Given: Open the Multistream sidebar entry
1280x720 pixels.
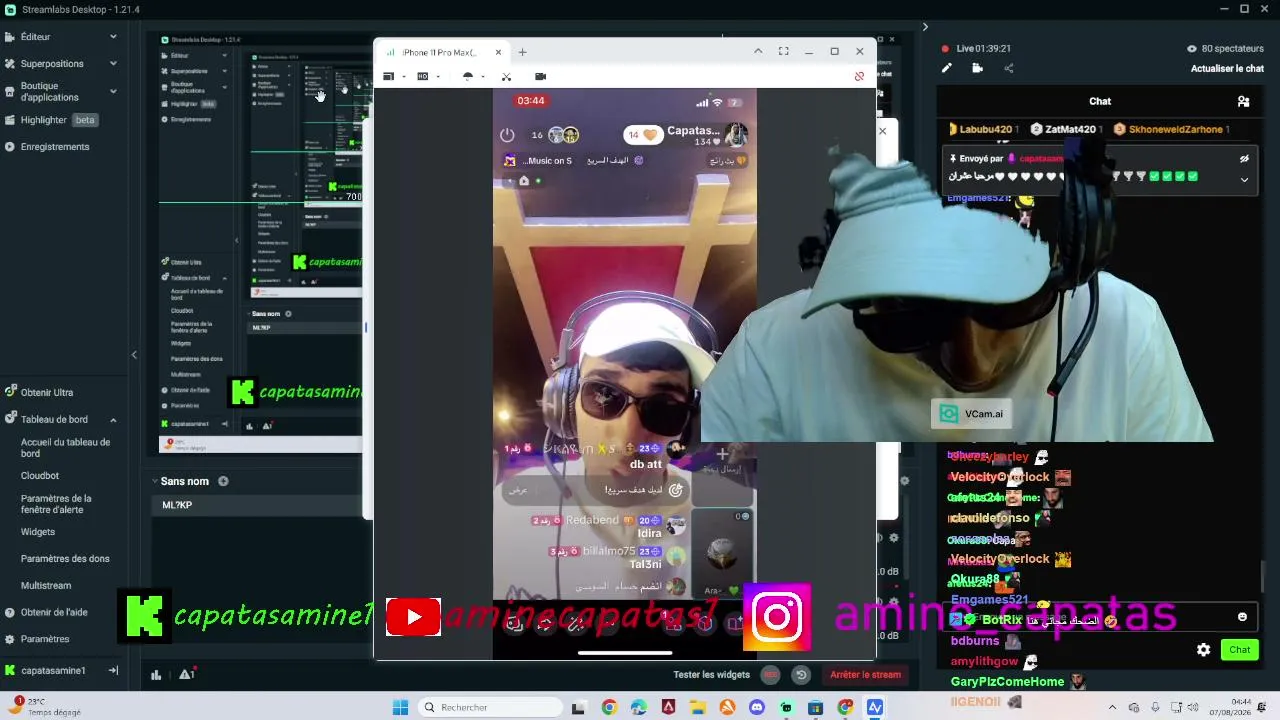Looking at the screenshot, I should pos(46,586).
